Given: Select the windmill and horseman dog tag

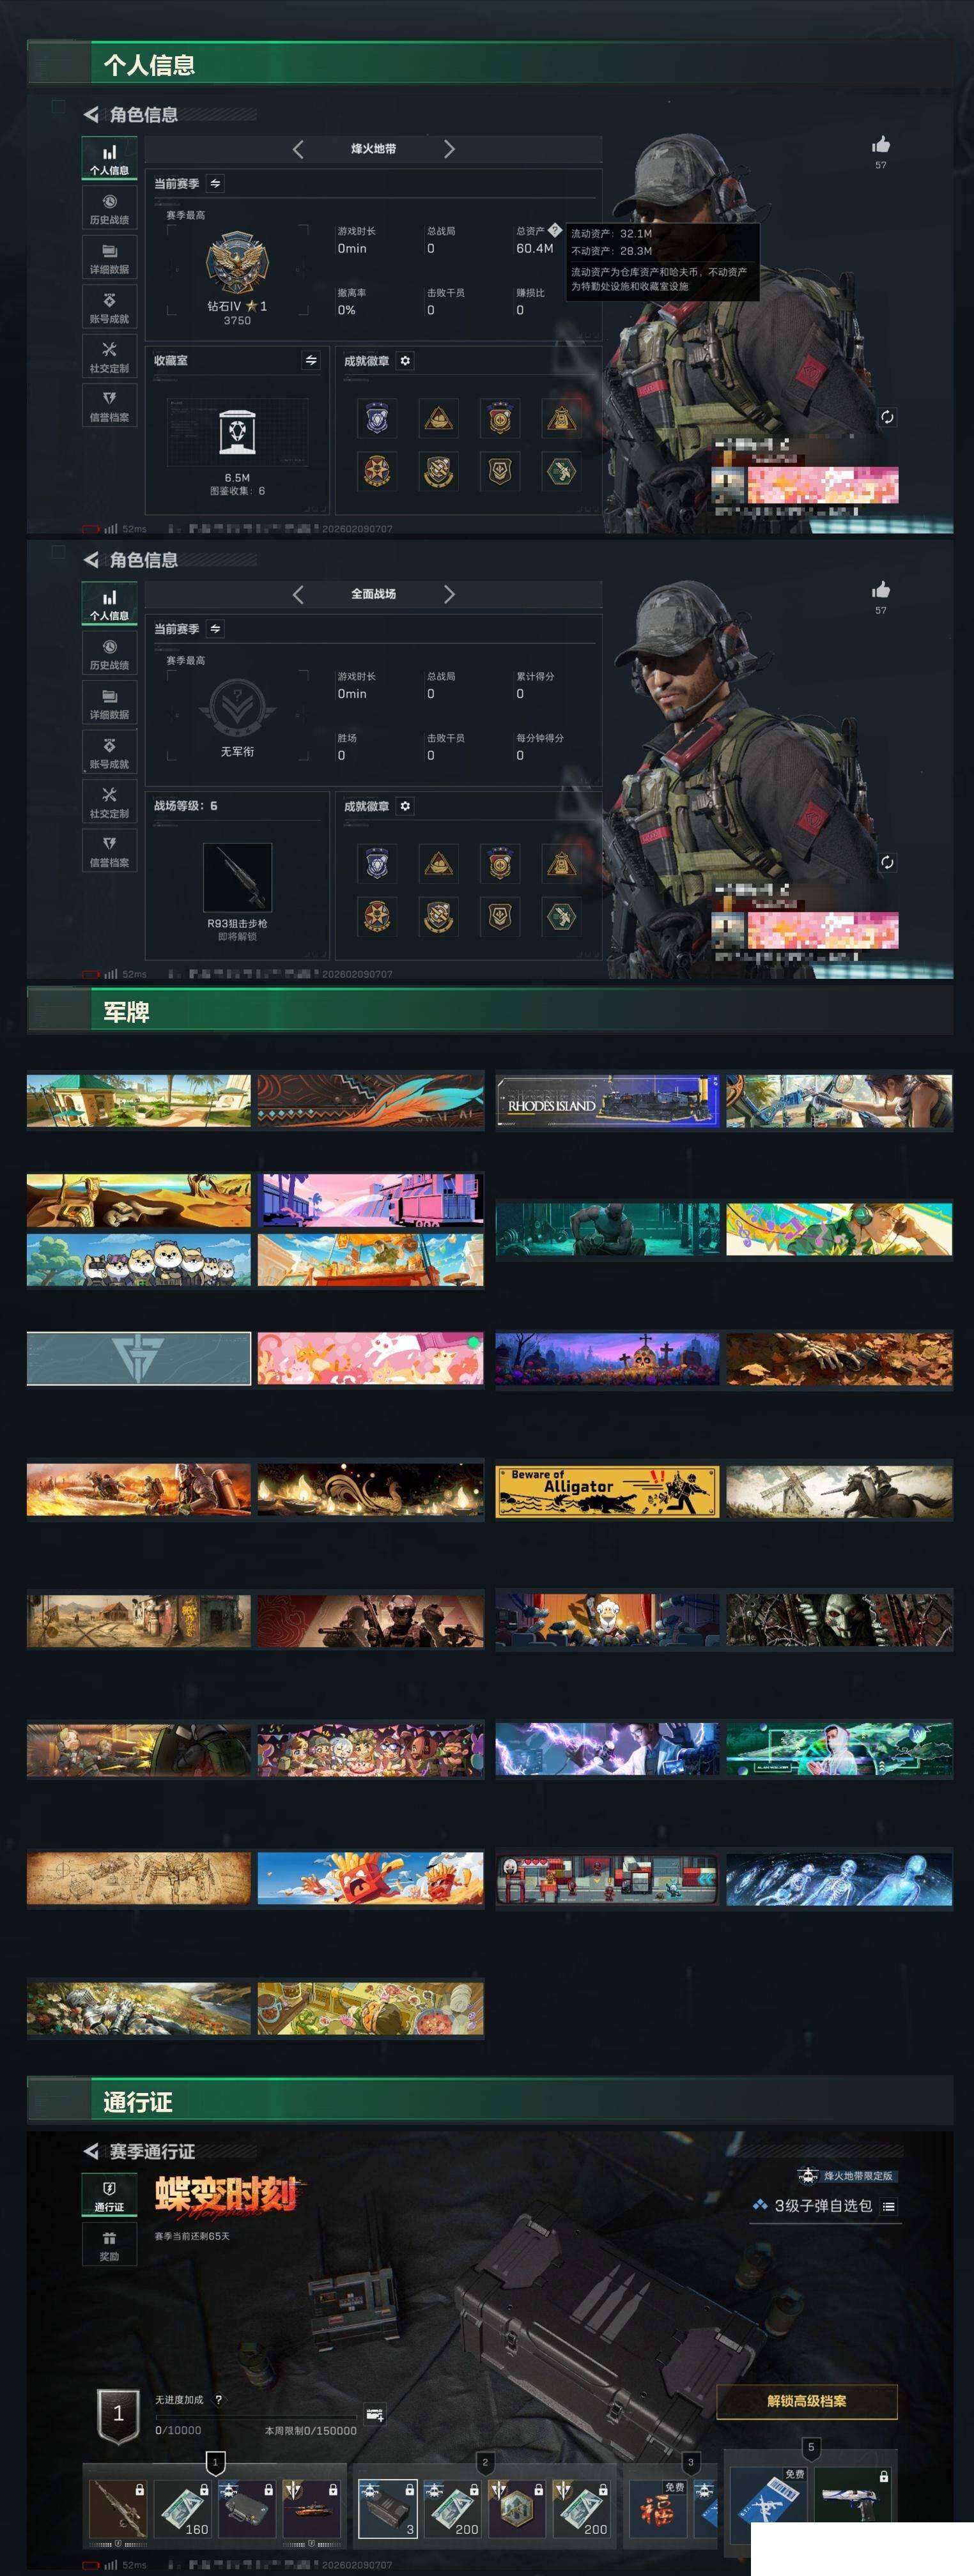Looking at the screenshot, I should coord(839,1492).
